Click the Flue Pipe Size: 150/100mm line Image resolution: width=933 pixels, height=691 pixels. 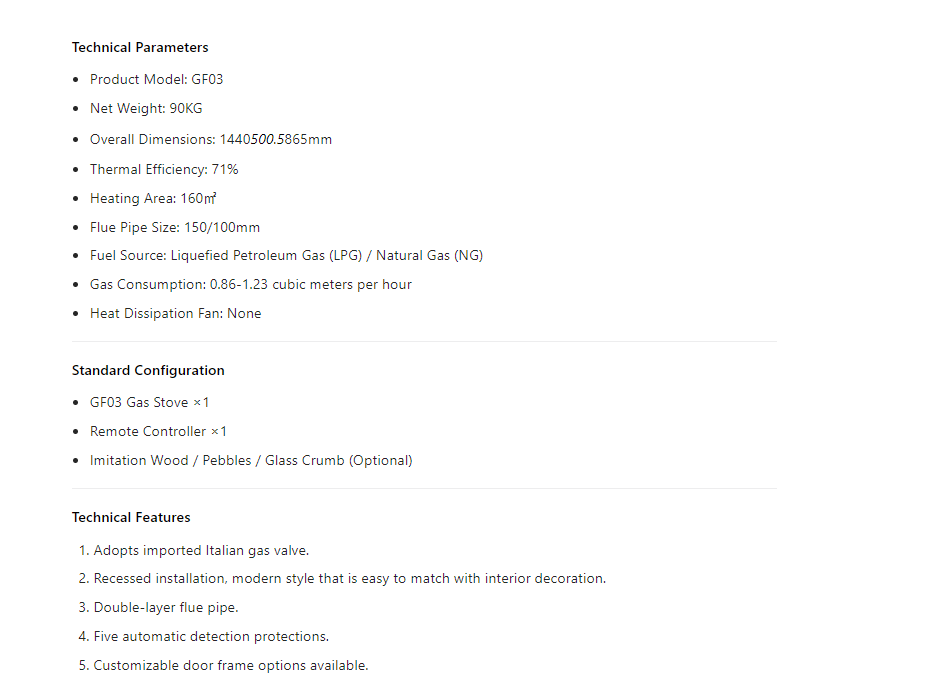175,227
